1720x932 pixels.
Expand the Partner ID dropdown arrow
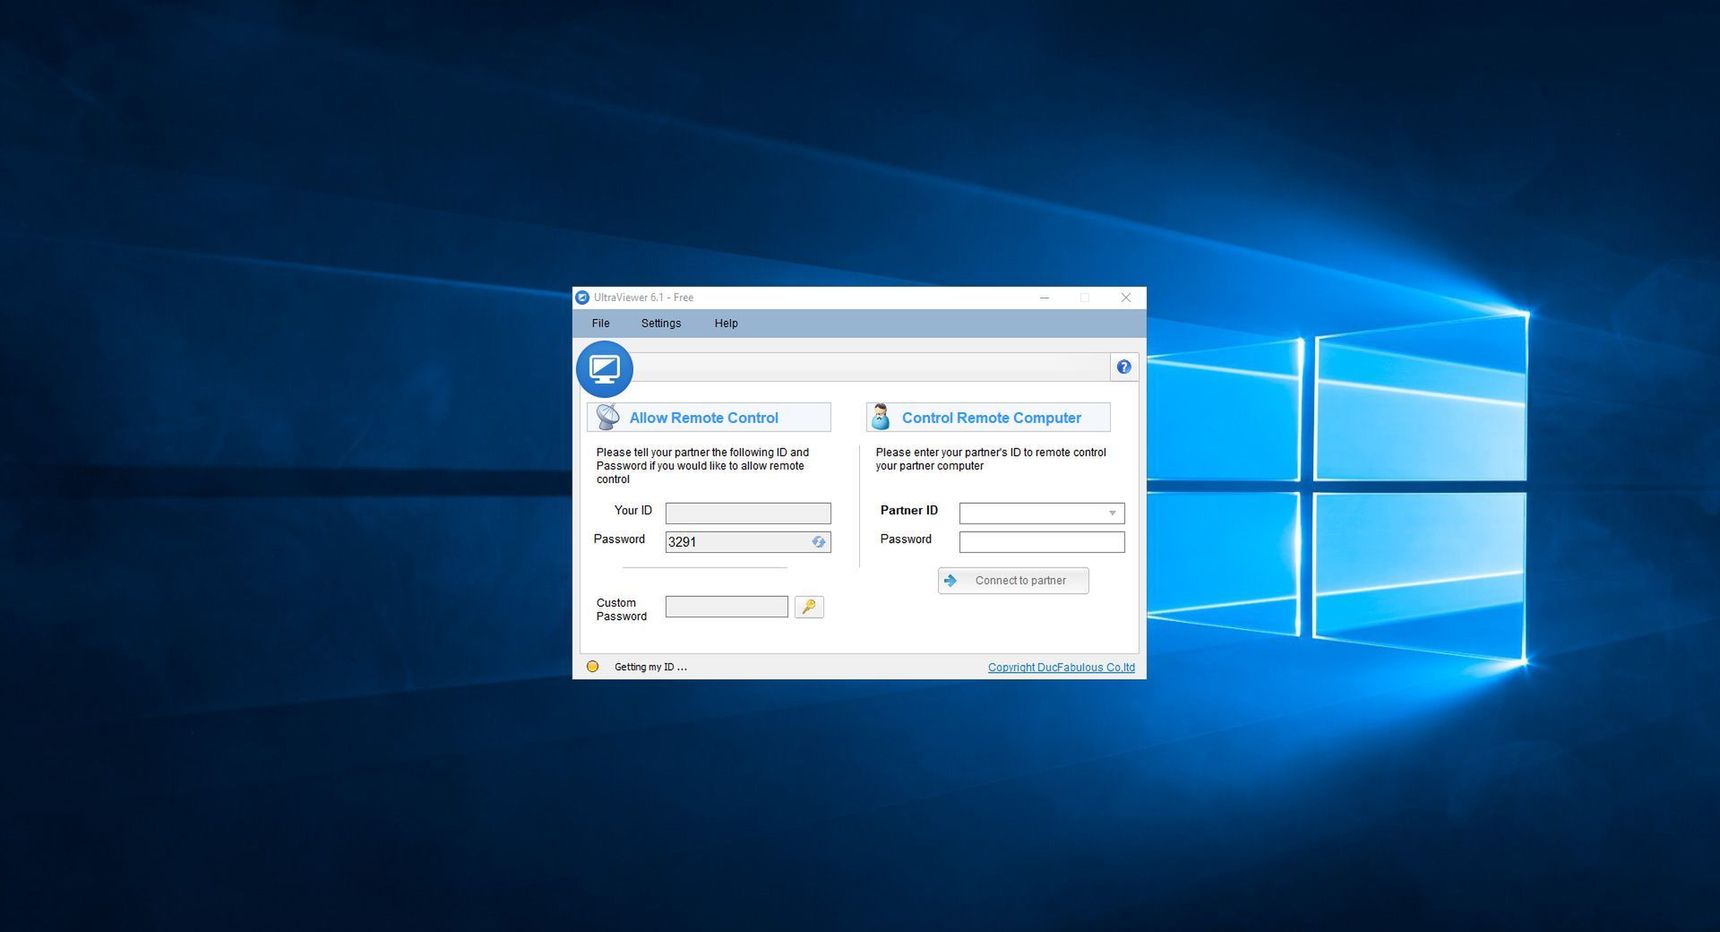1112,513
